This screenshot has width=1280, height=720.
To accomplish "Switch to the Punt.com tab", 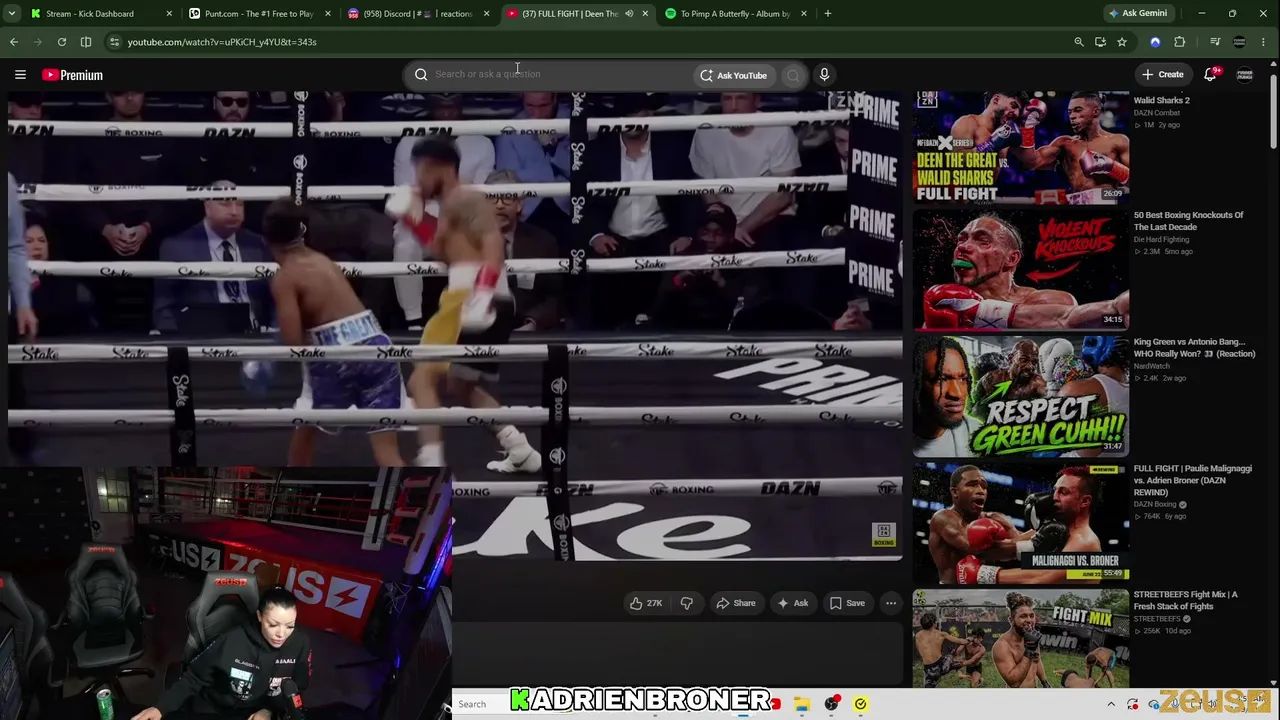I will tap(259, 14).
